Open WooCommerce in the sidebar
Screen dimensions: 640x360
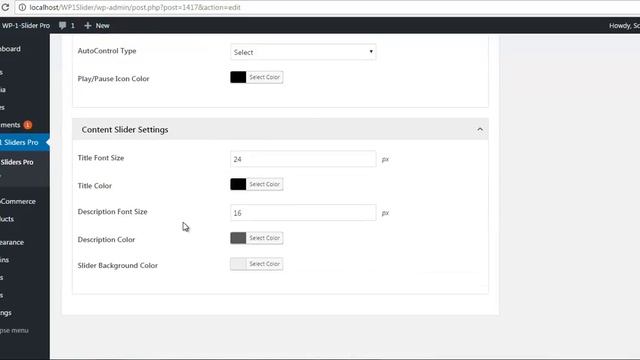pos(18,202)
